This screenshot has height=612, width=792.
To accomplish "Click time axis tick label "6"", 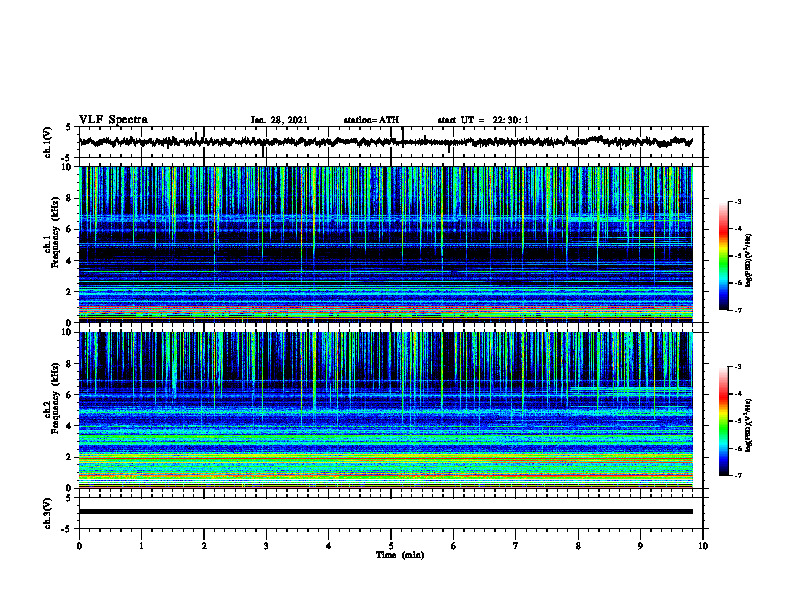I will [x=454, y=546].
